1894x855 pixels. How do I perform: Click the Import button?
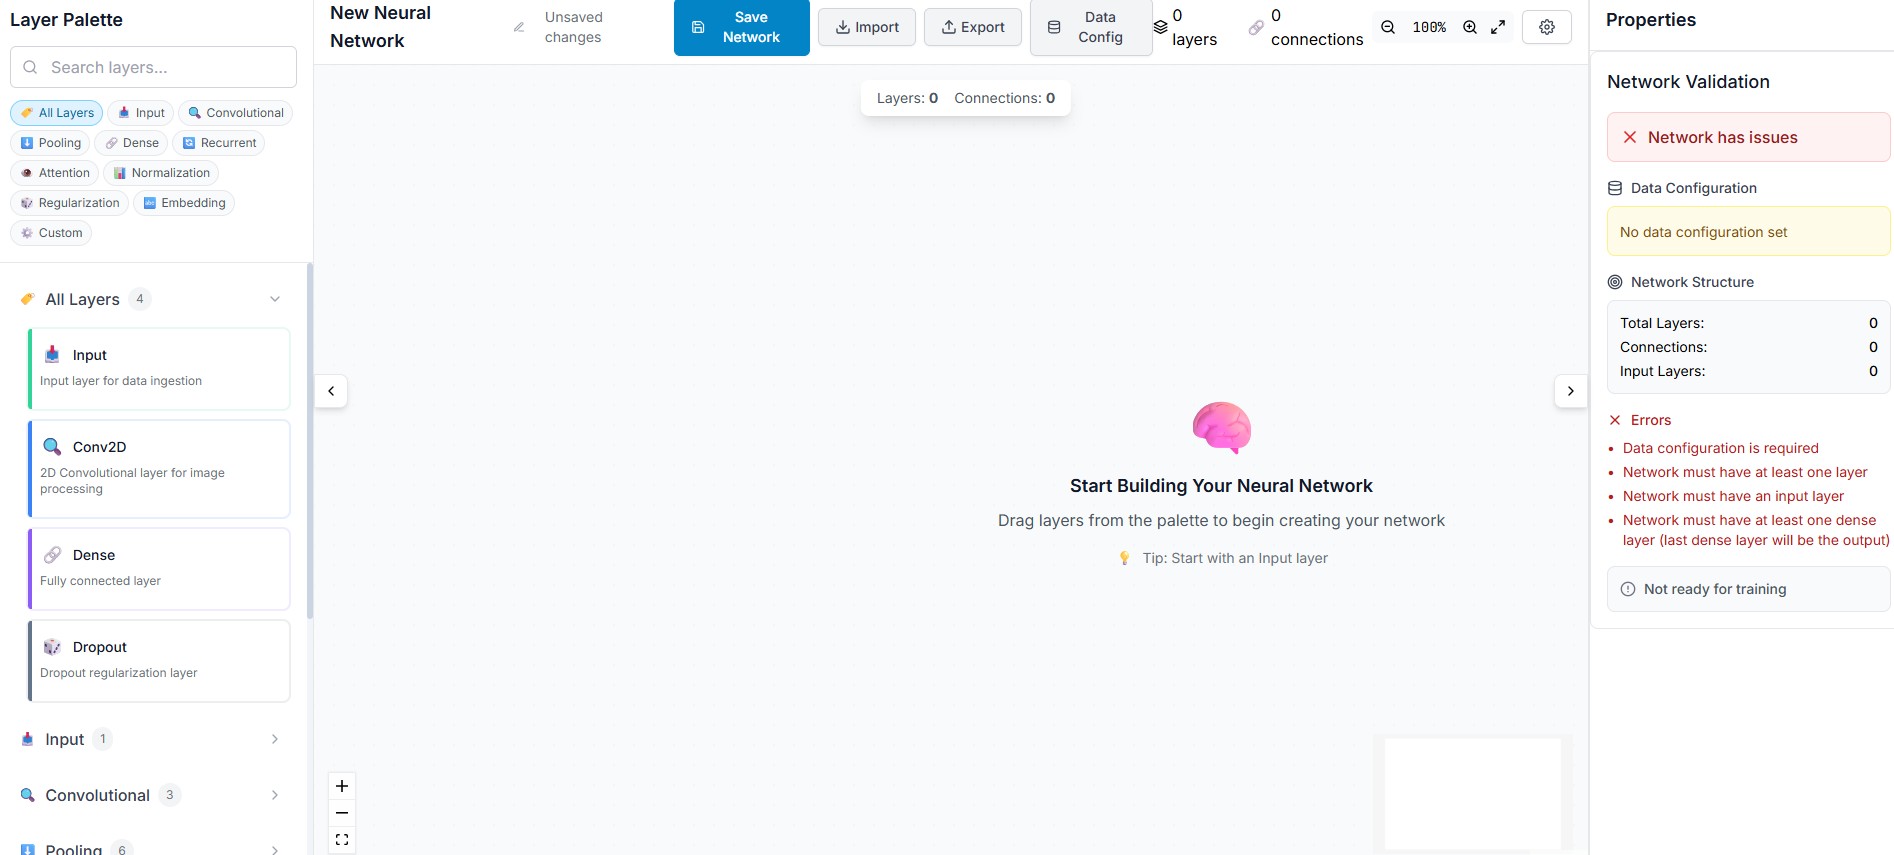[867, 27]
